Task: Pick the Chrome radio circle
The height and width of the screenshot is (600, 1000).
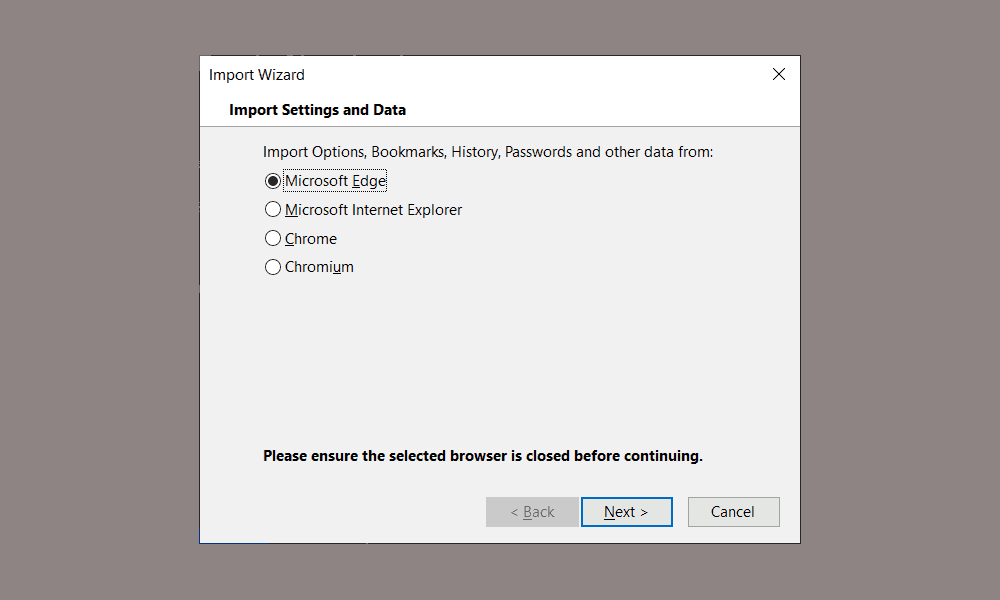Action: point(272,238)
